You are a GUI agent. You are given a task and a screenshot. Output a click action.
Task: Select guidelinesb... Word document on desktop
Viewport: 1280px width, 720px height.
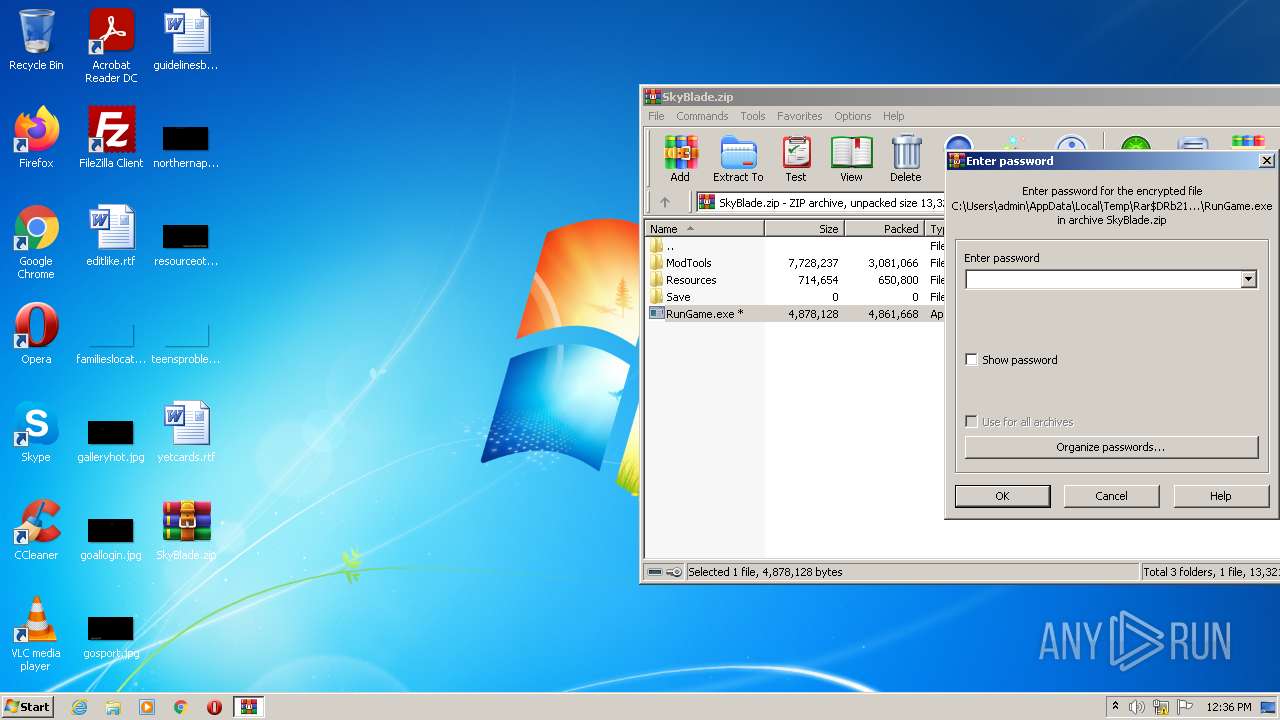pyautogui.click(x=186, y=40)
